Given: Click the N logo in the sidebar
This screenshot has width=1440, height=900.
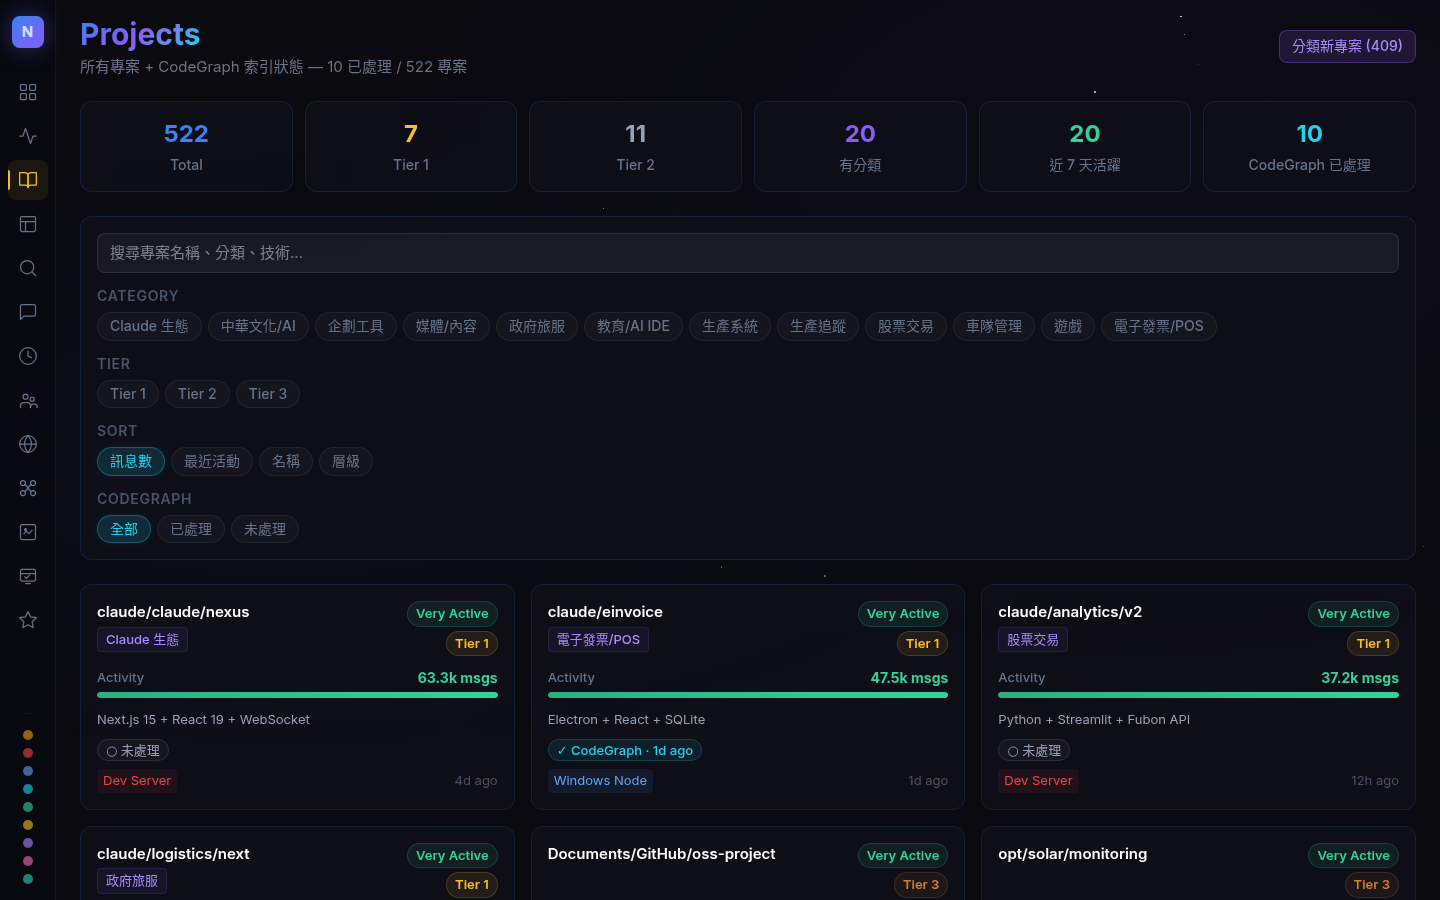Looking at the screenshot, I should click(x=28, y=32).
